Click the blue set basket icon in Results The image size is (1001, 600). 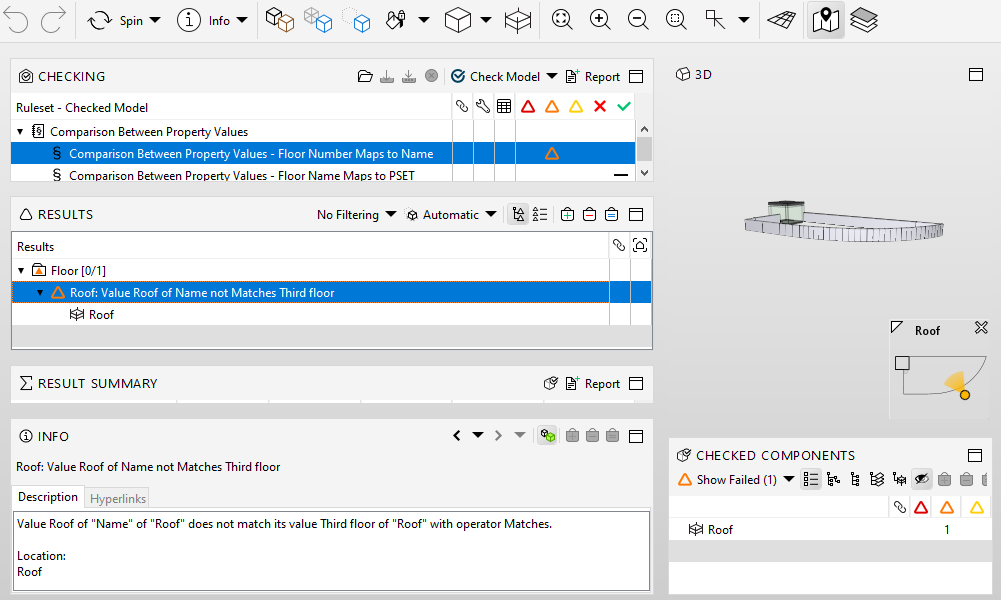click(x=611, y=215)
